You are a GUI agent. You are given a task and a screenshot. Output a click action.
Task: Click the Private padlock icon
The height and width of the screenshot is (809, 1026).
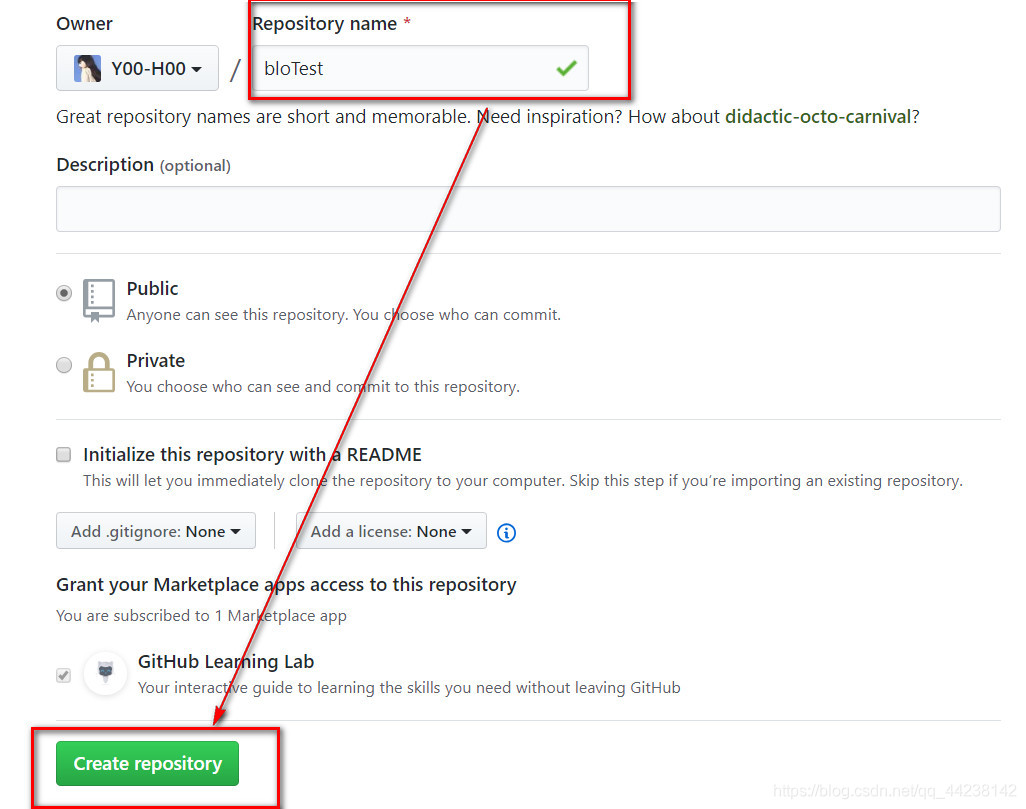(x=99, y=372)
